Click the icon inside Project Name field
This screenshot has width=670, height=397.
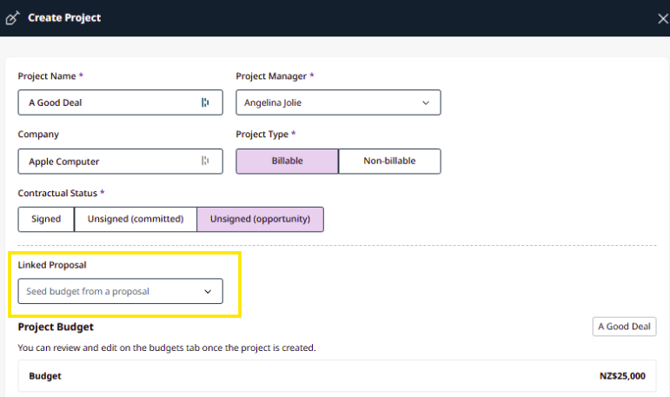click(205, 102)
